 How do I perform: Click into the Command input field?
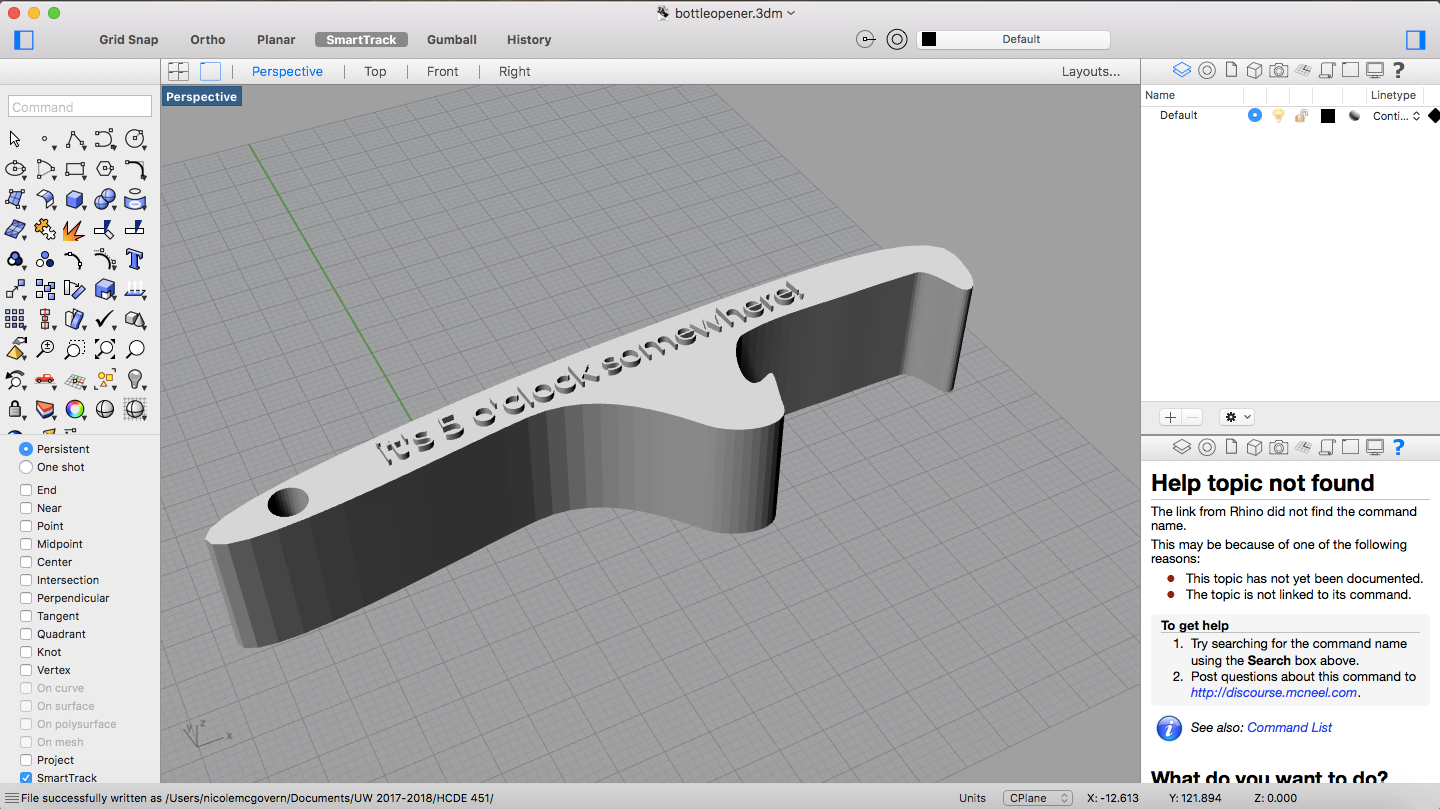tap(80, 107)
